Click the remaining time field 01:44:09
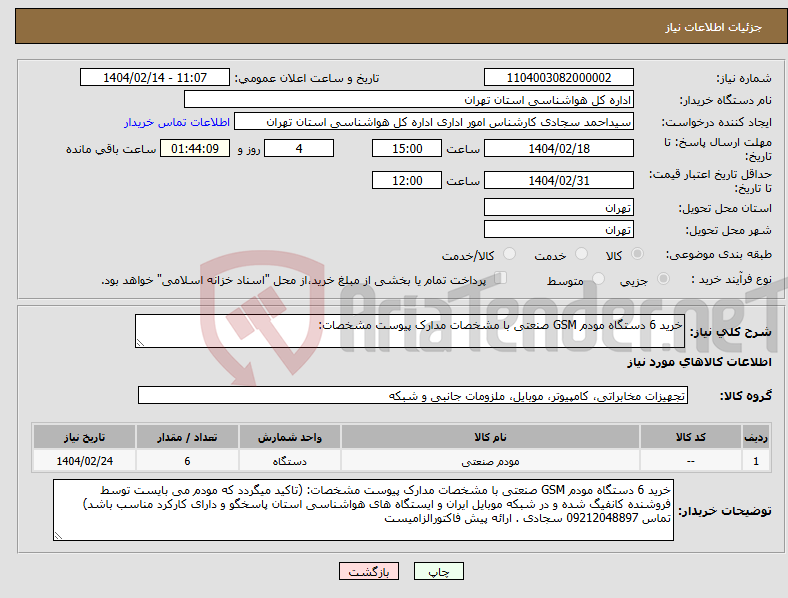 click(195, 148)
